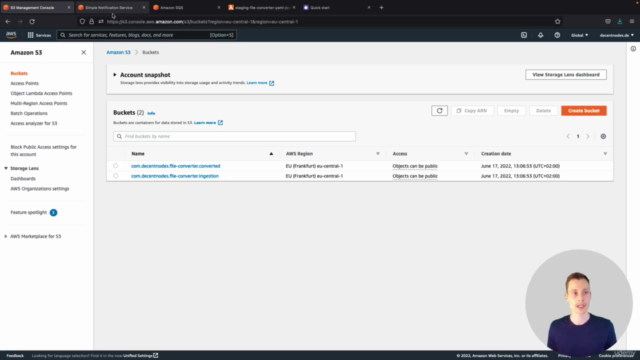Open the info panel icon at right edge
This screenshot has height=360, width=640.
[633, 49]
